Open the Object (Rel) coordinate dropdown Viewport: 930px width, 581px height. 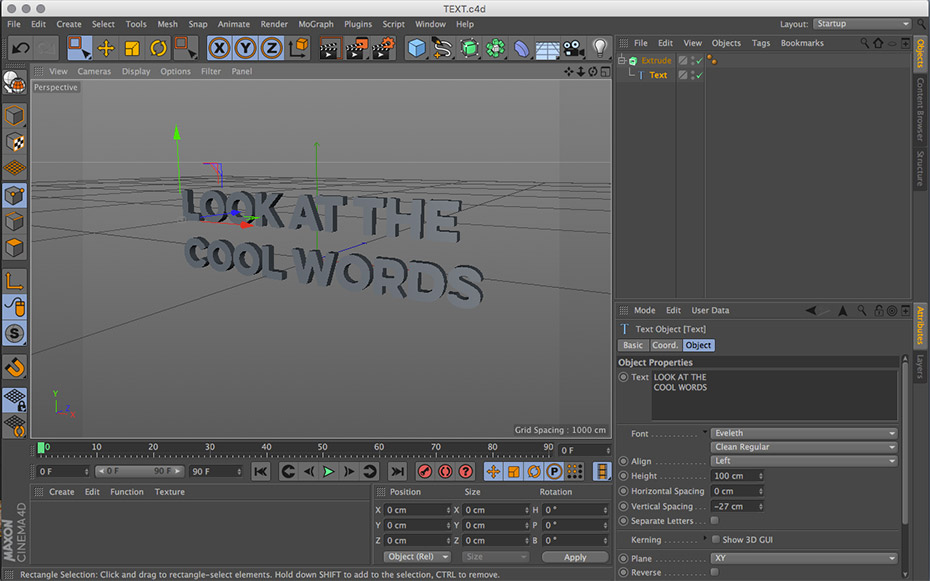click(417, 557)
